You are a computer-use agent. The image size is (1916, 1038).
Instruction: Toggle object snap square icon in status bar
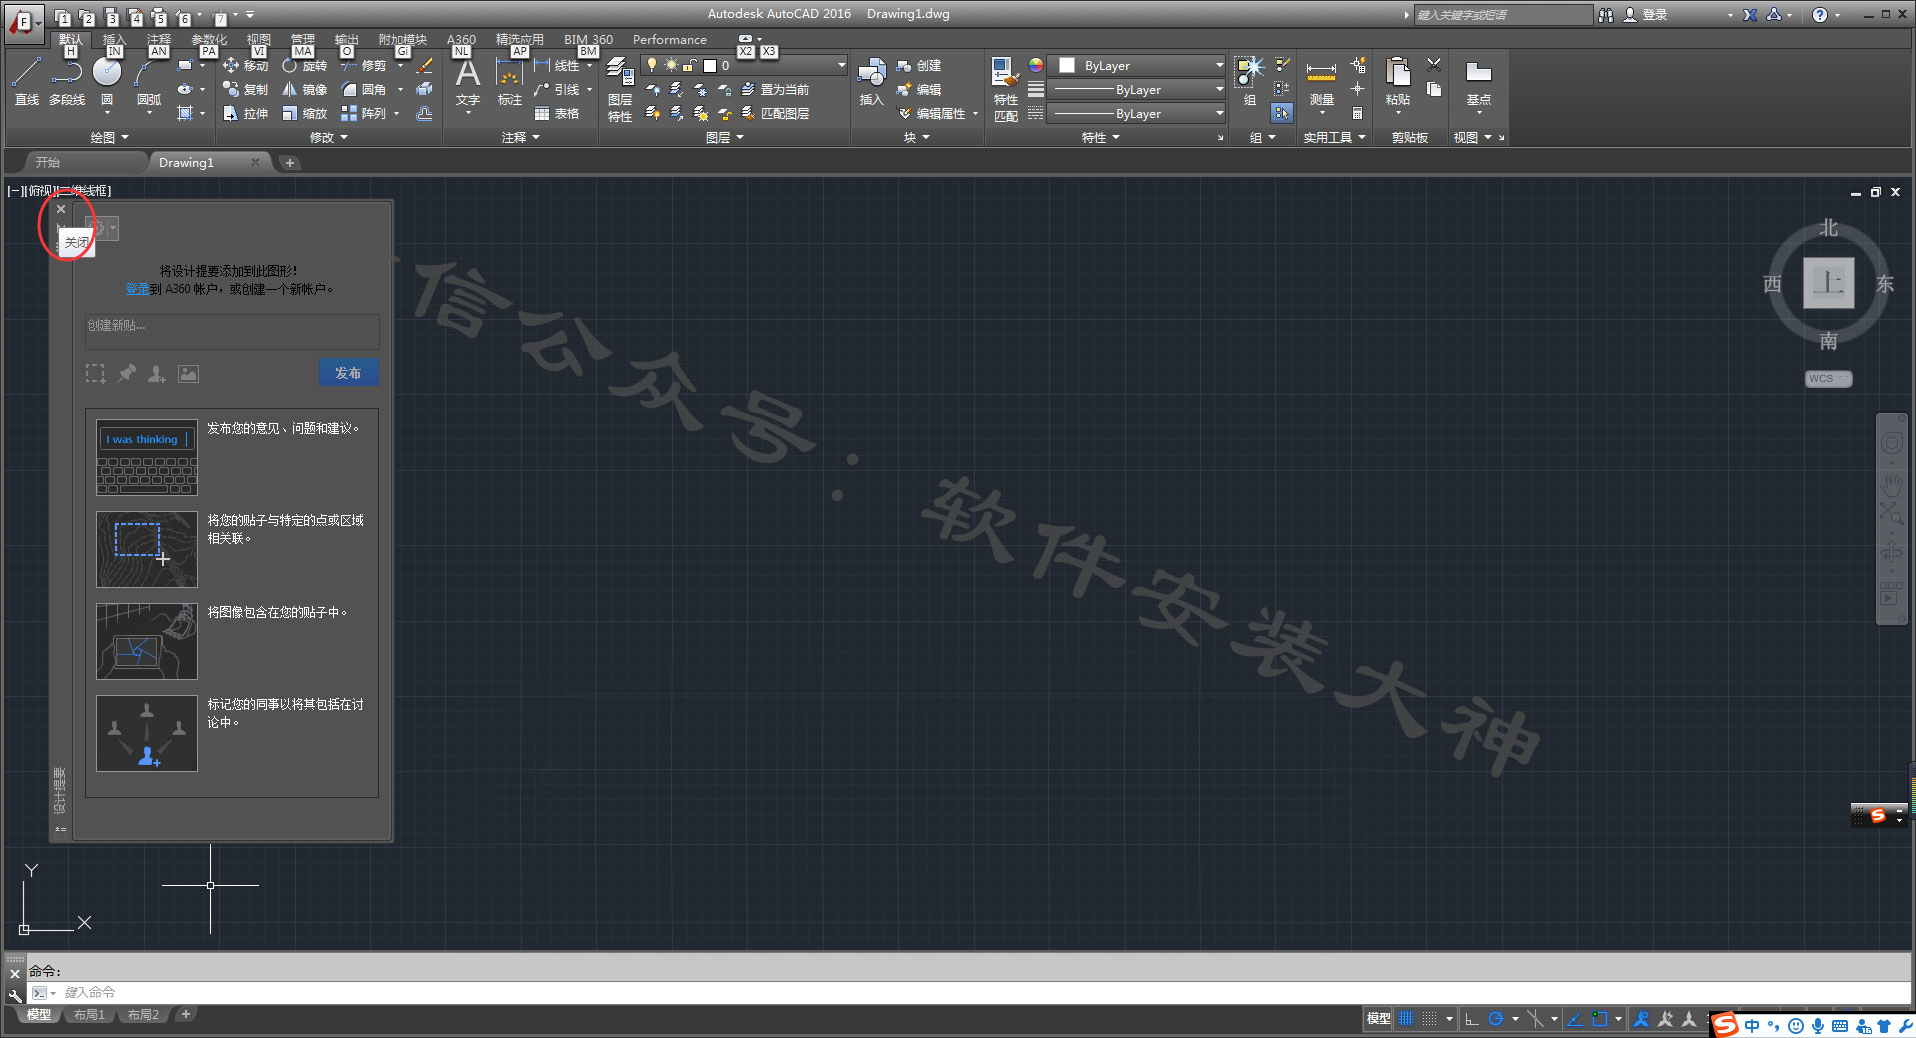1599,1018
